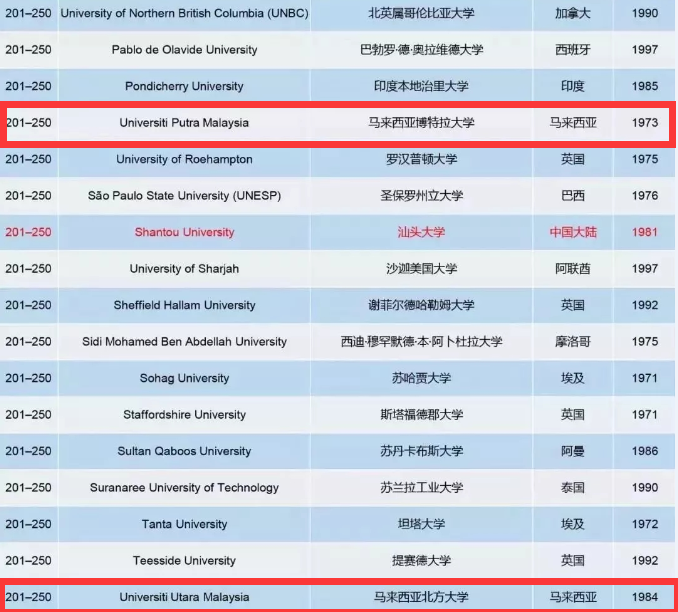Select Sohag University

pyautogui.click(x=185, y=378)
